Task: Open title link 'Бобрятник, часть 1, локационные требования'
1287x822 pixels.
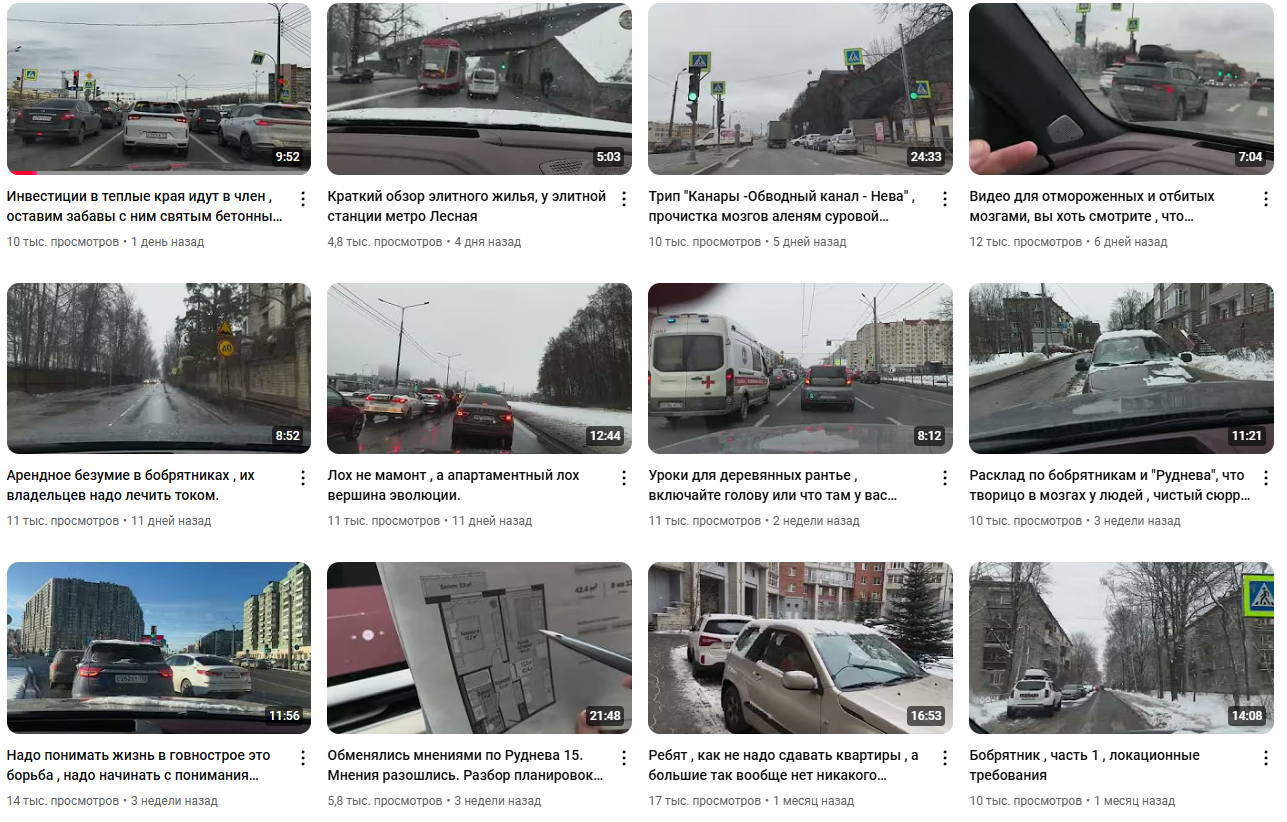Action: 1084,765
